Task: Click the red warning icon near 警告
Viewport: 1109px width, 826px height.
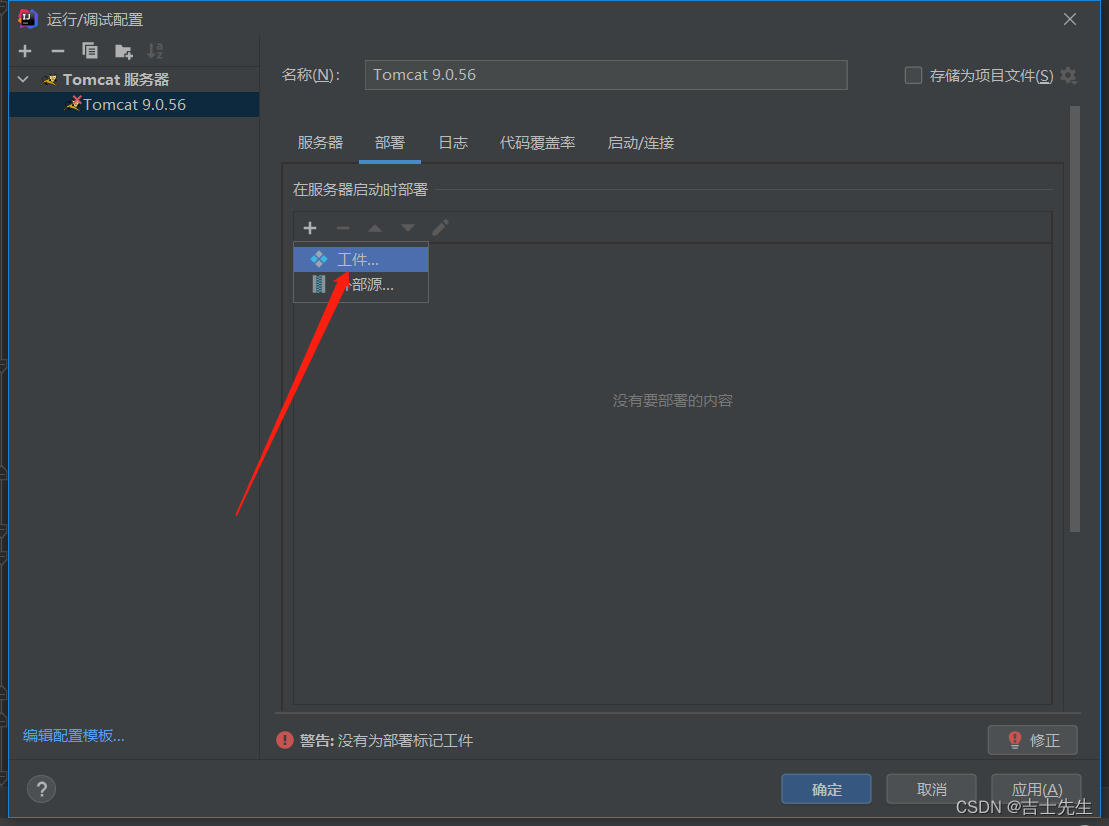Action: pos(285,740)
